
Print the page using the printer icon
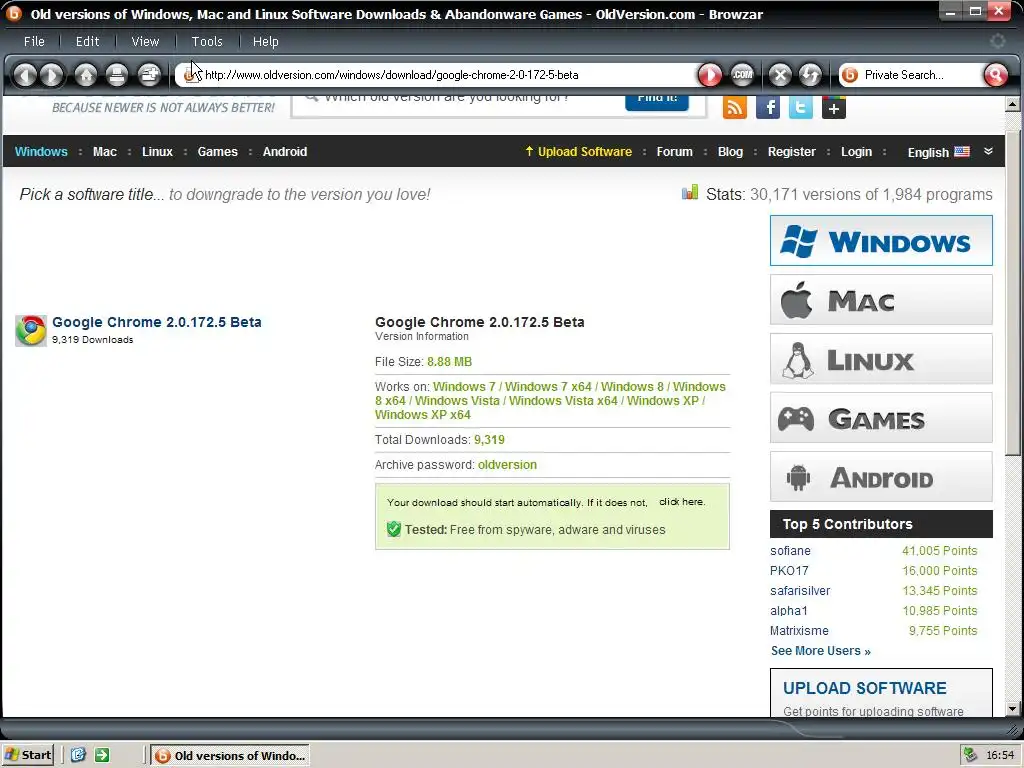click(x=117, y=75)
